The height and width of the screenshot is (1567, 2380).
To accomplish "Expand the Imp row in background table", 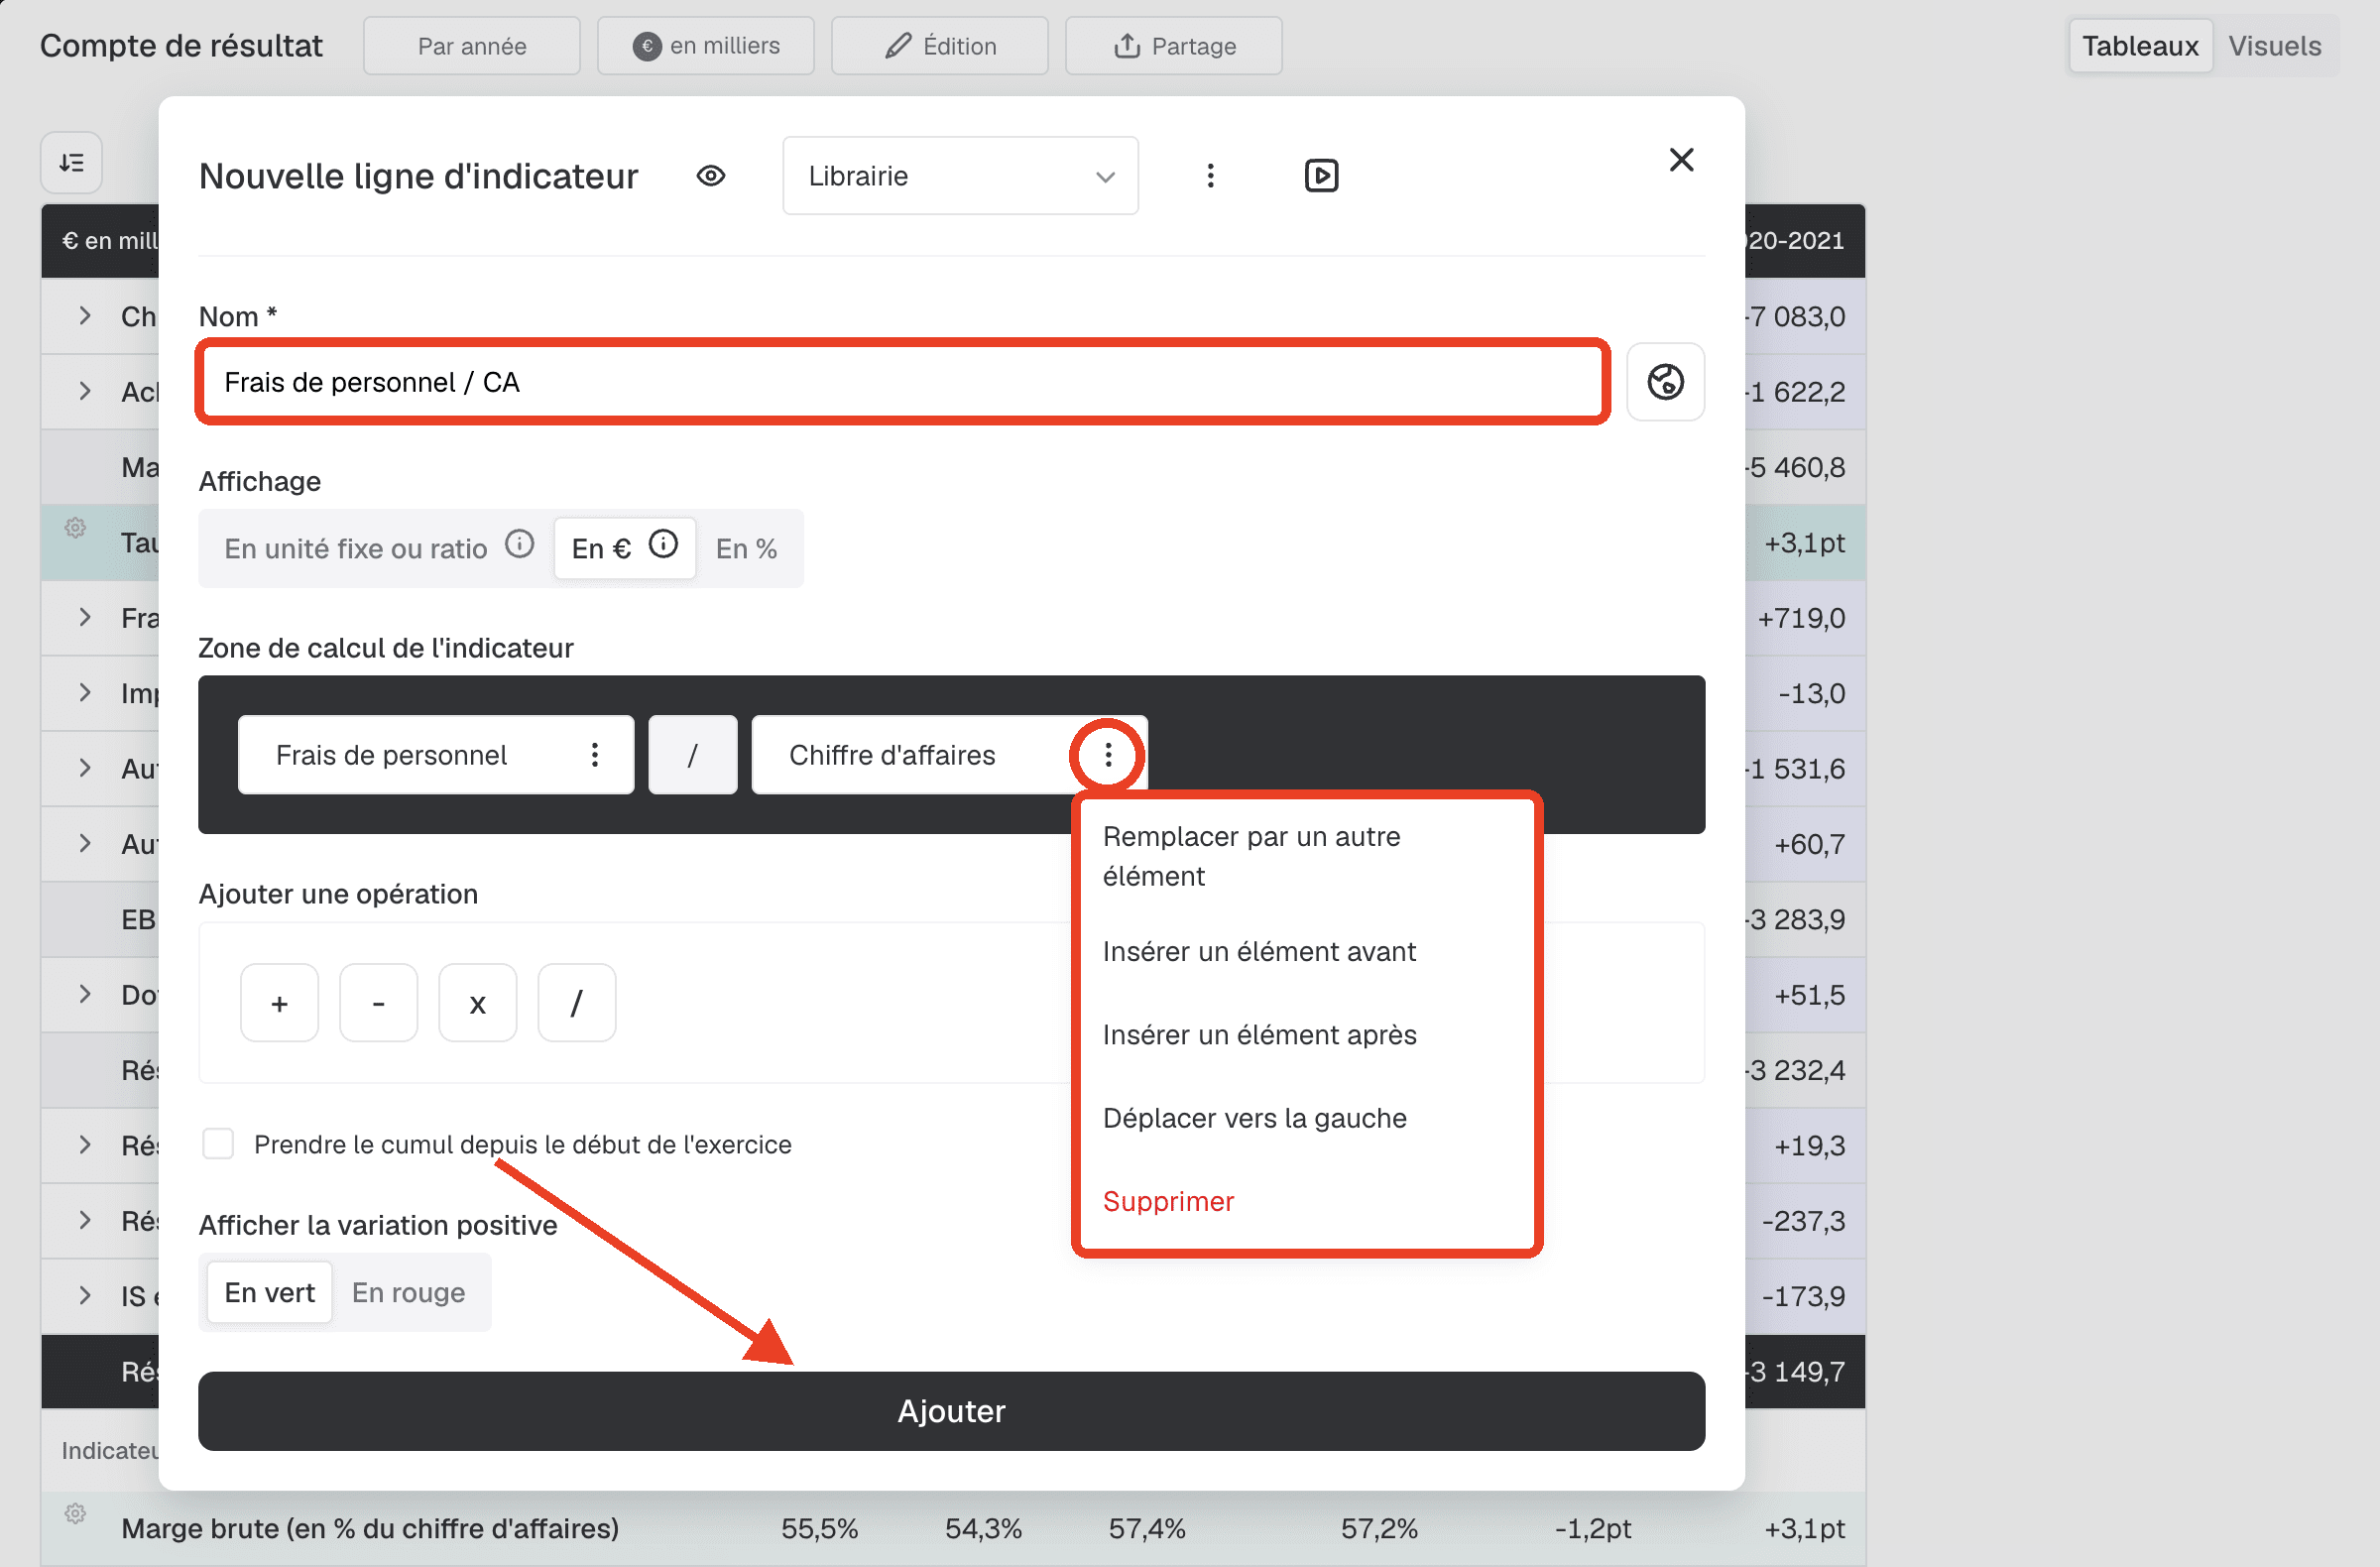I will [x=85, y=693].
